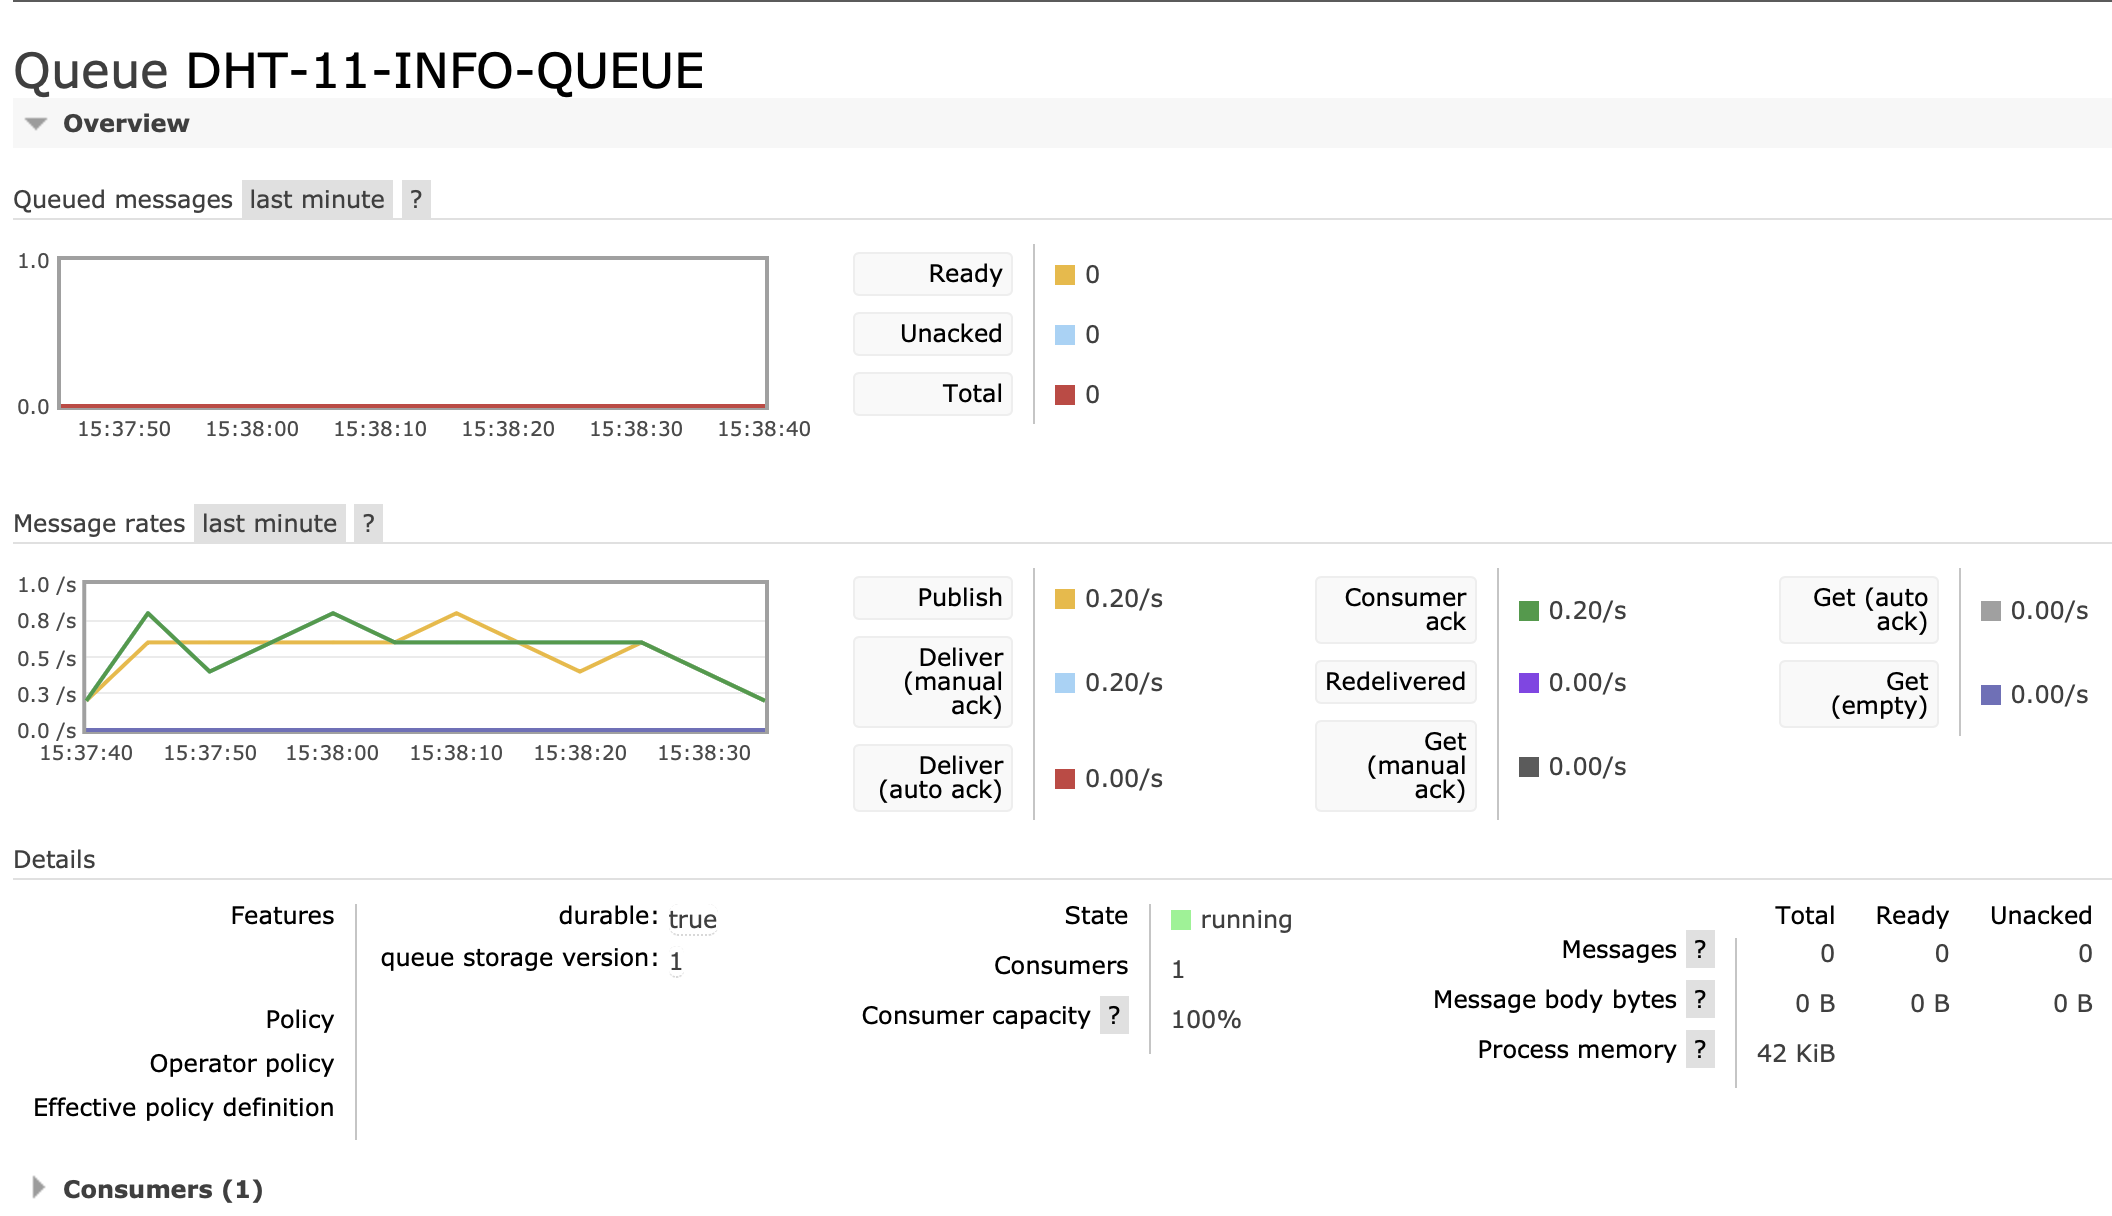Click the Message rates line chart
The image size is (2112, 1216).
pyautogui.click(x=426, y=656)
